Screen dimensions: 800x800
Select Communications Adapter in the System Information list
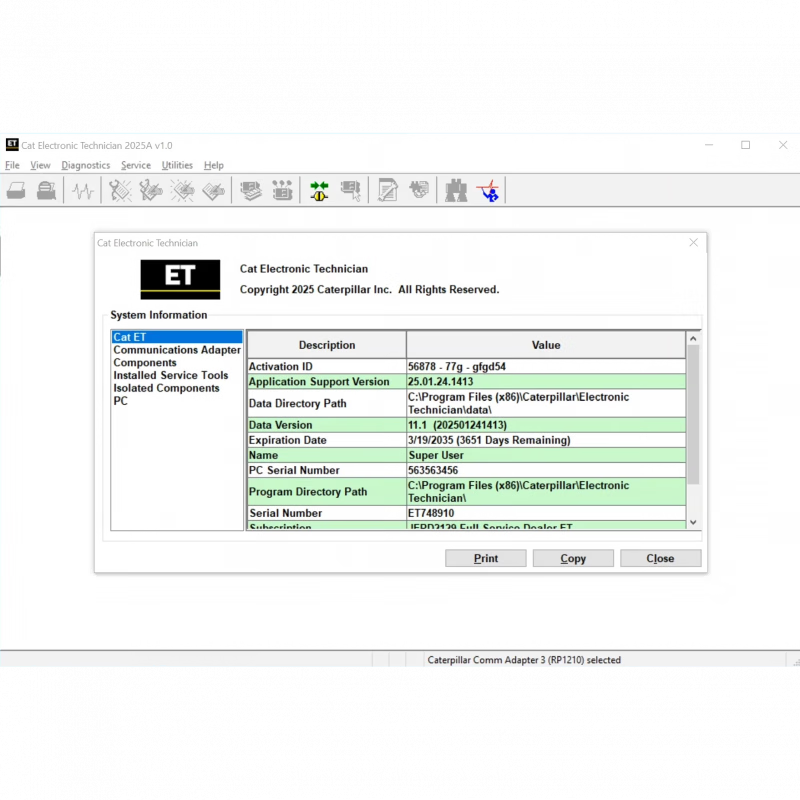(176, 350)
